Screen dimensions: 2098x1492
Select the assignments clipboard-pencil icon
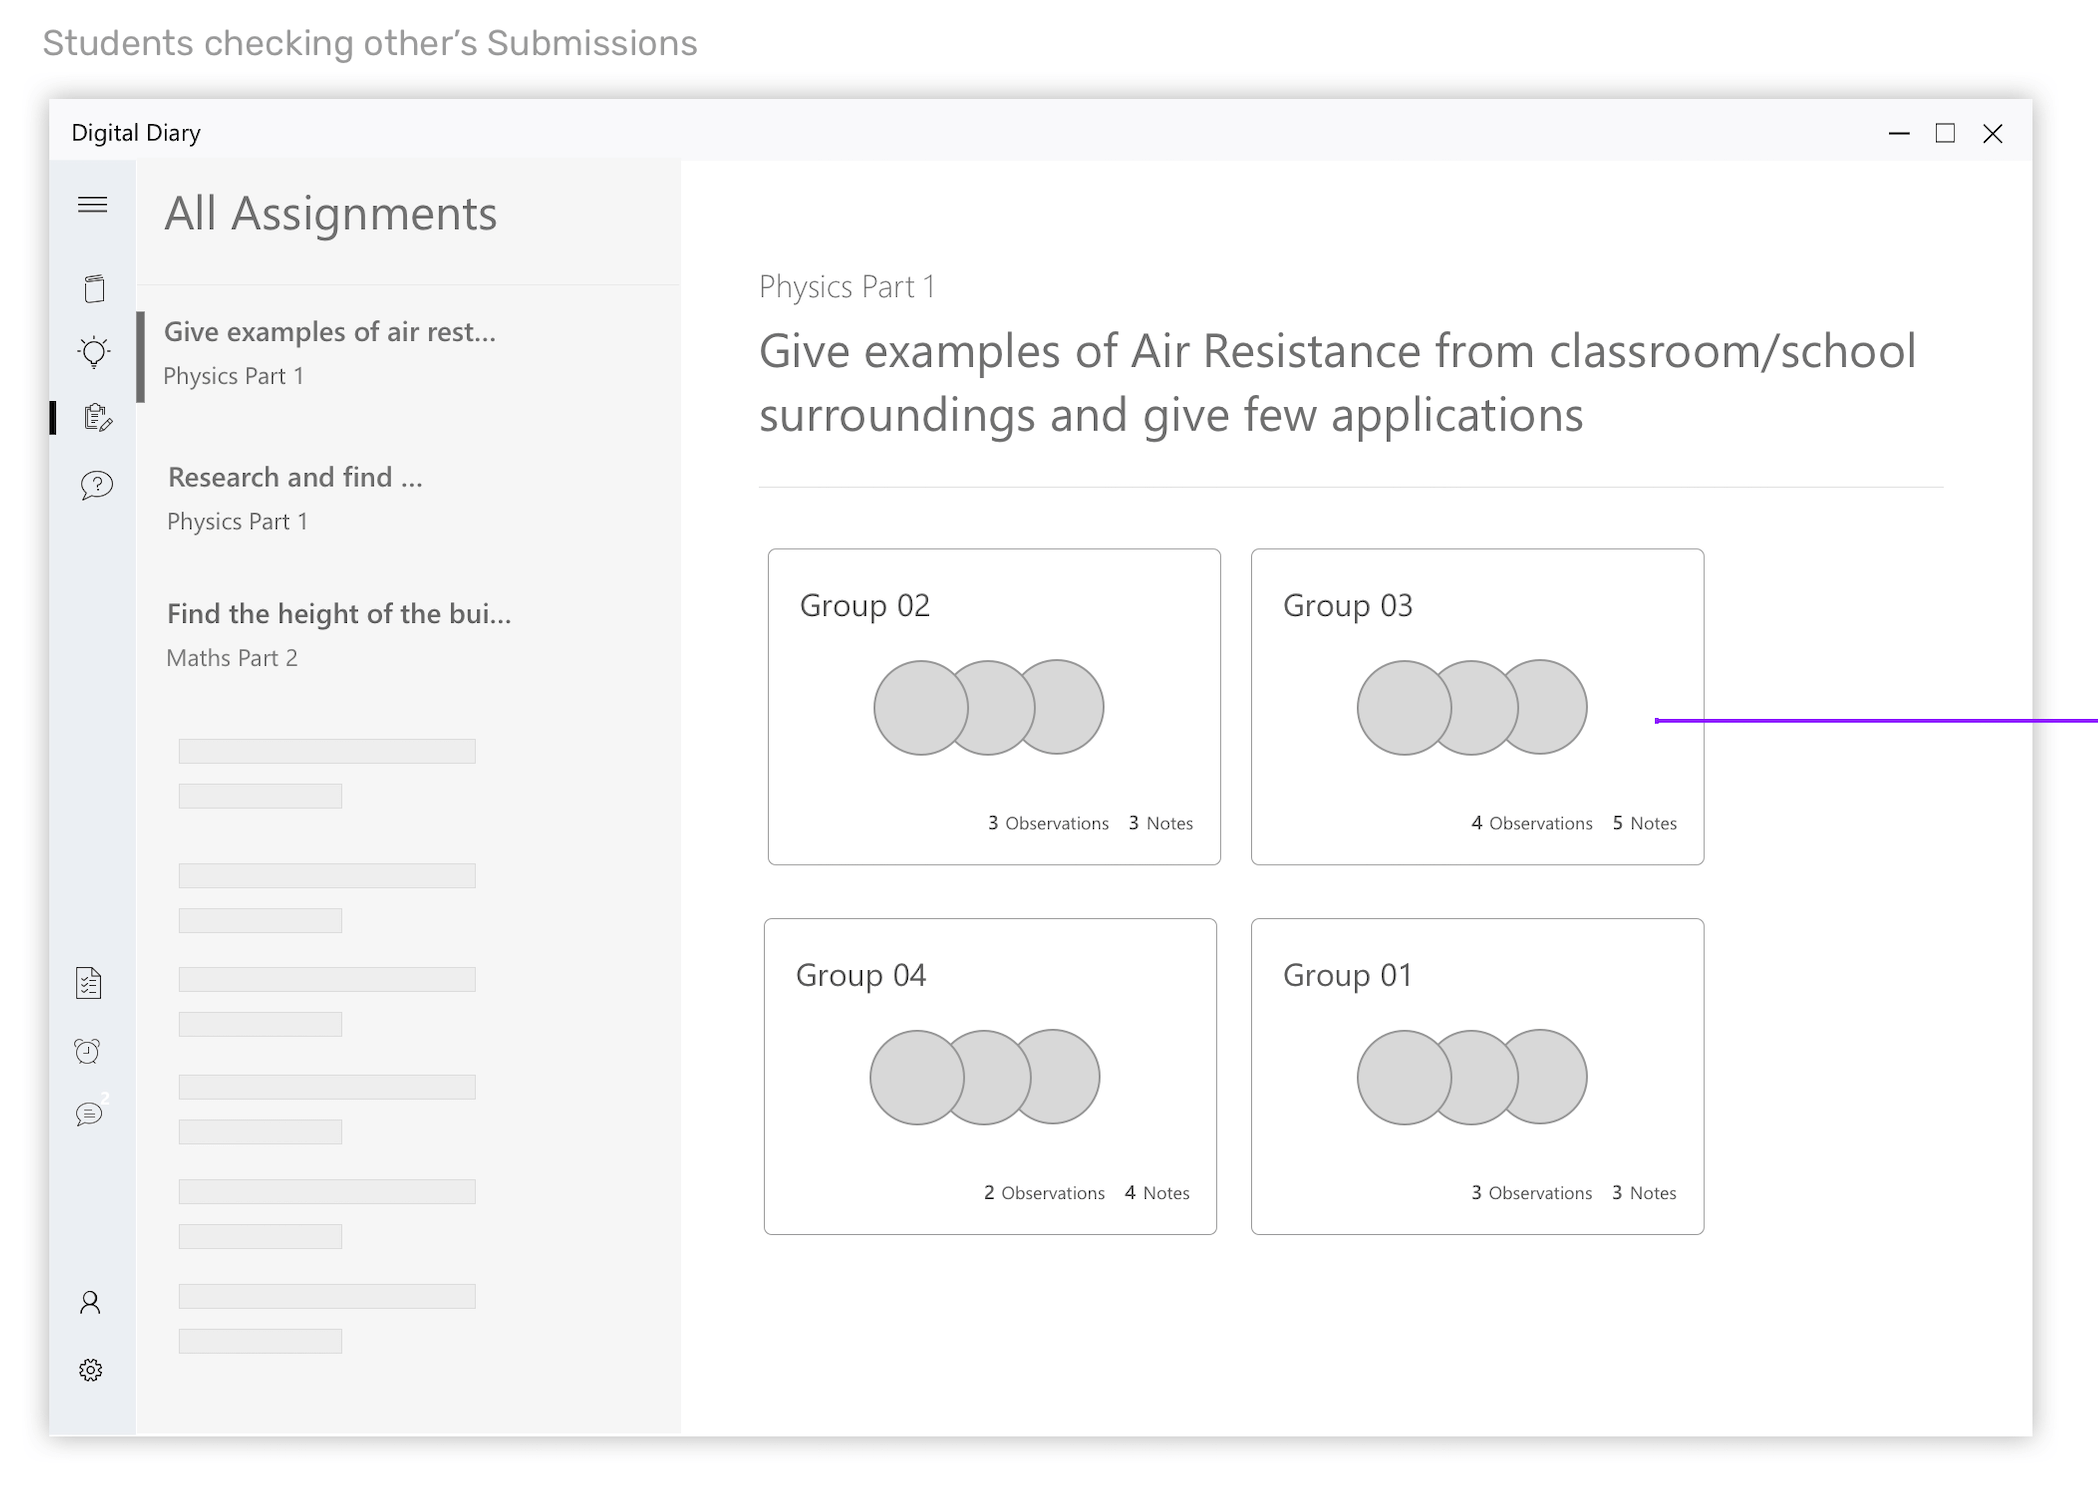[x=97, y=417]
